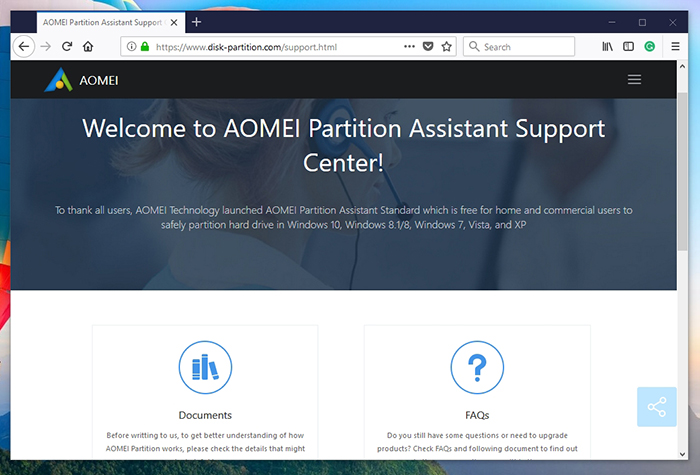The height and width of the screenshot is (475, 700).
Task: Click the floating share button
Action: [x=657, y=407]
